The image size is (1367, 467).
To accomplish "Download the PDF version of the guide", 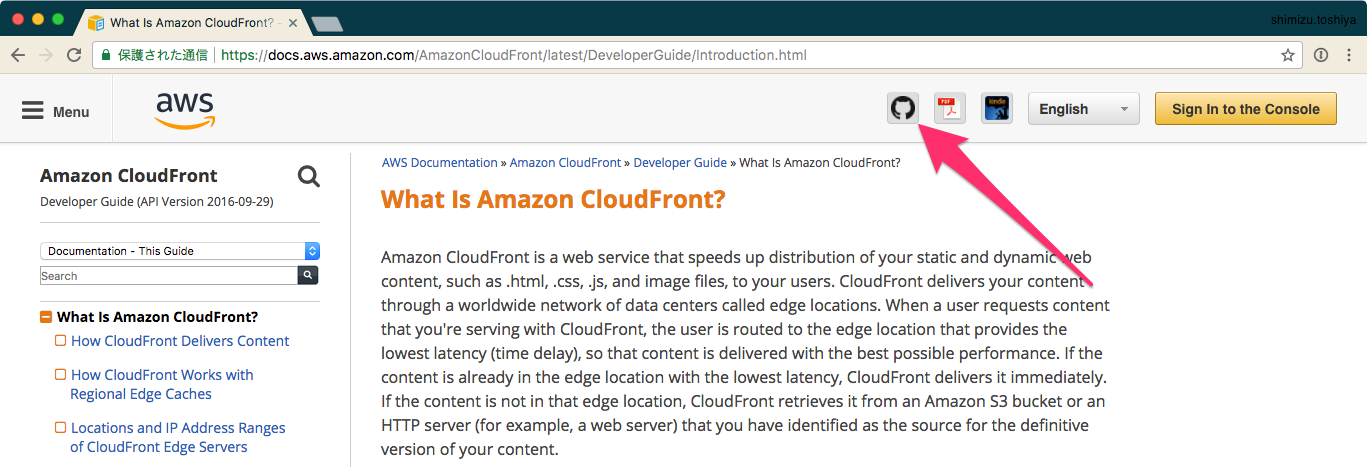I will click(949, 109).
